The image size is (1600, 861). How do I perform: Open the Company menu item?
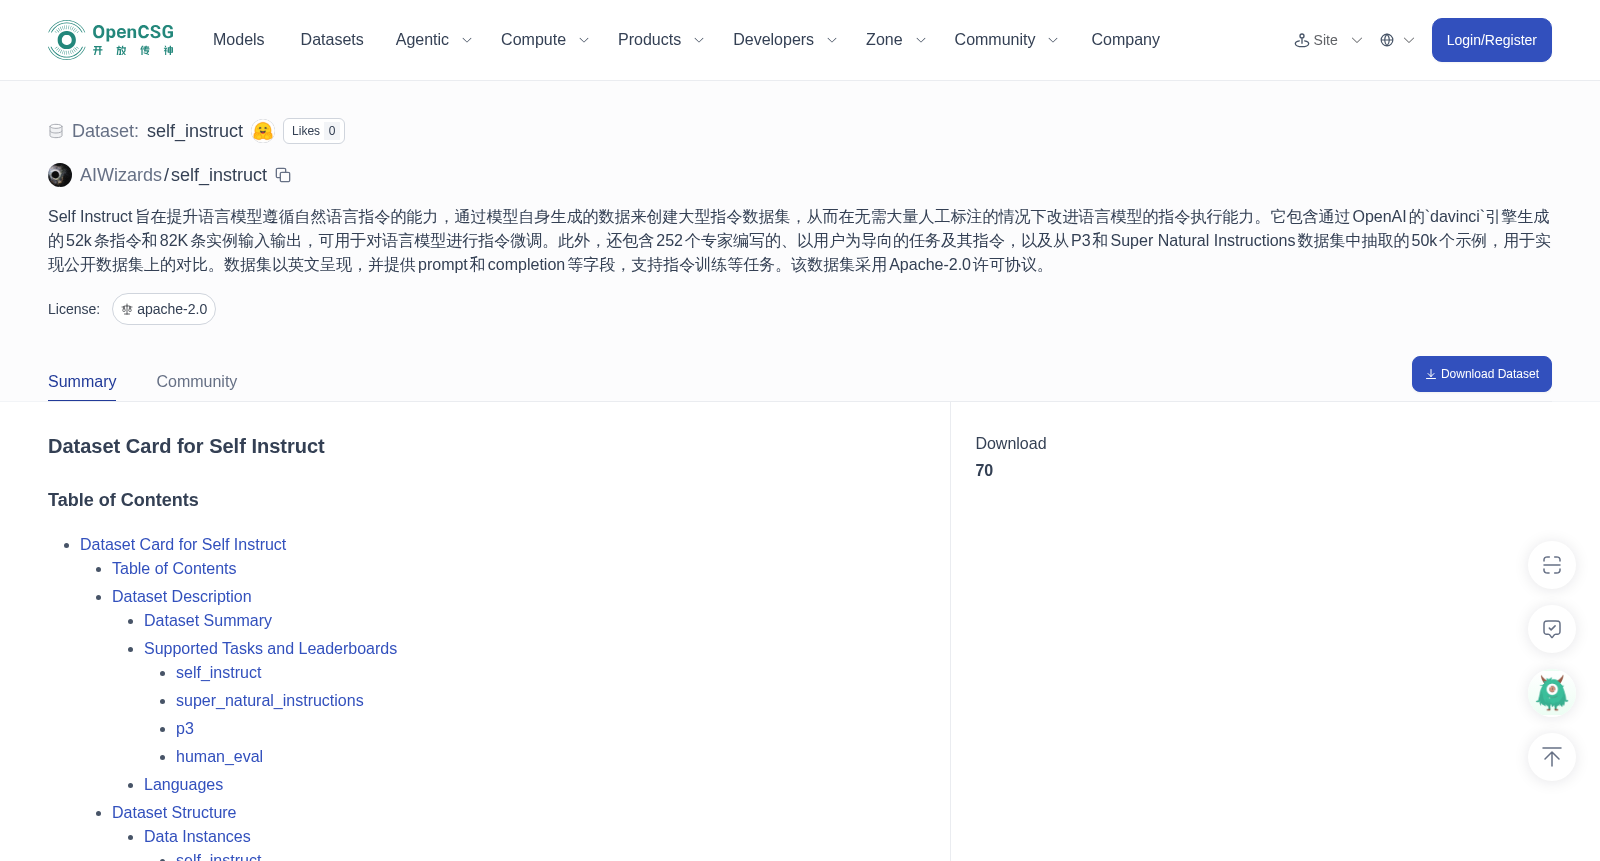pyautogui.click(x=1125, y=40)
